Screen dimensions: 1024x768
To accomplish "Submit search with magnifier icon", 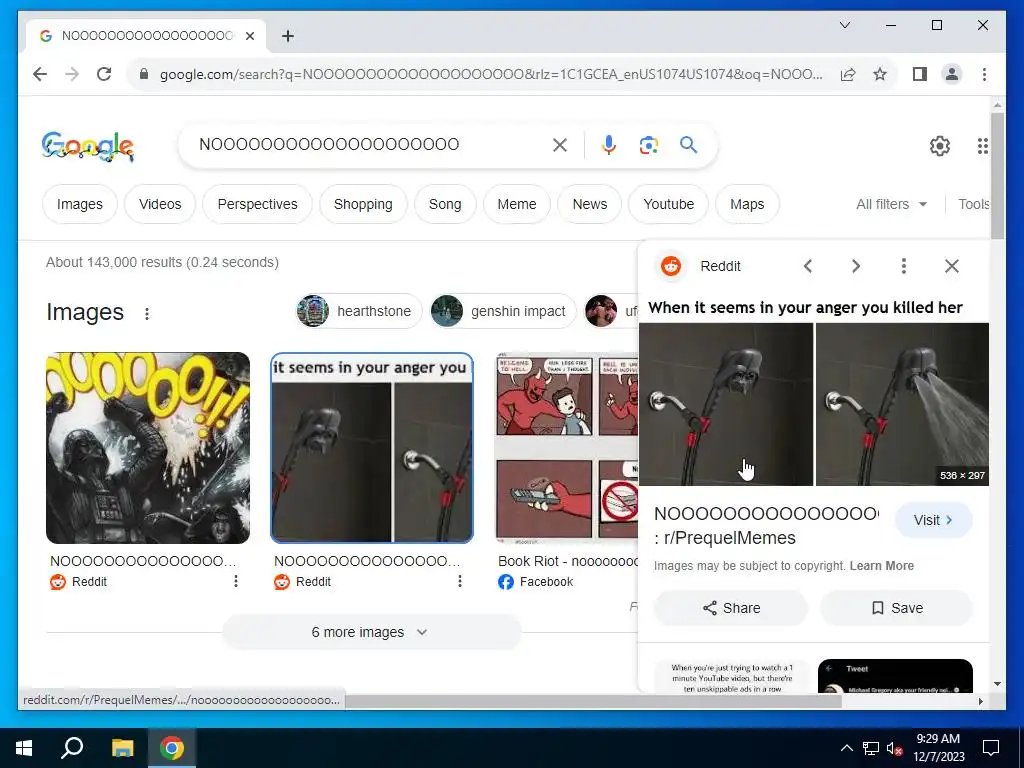I will 688,144.
